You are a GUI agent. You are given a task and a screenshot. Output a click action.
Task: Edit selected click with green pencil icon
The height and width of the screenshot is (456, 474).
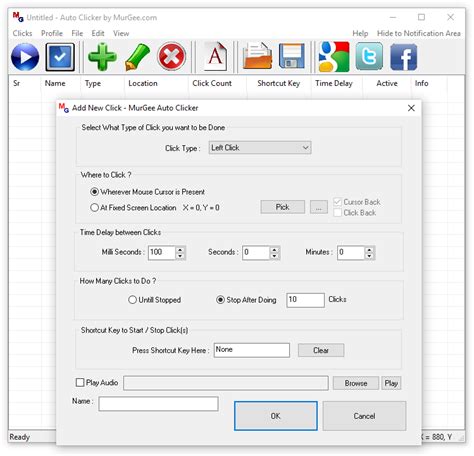click(137, 57)
